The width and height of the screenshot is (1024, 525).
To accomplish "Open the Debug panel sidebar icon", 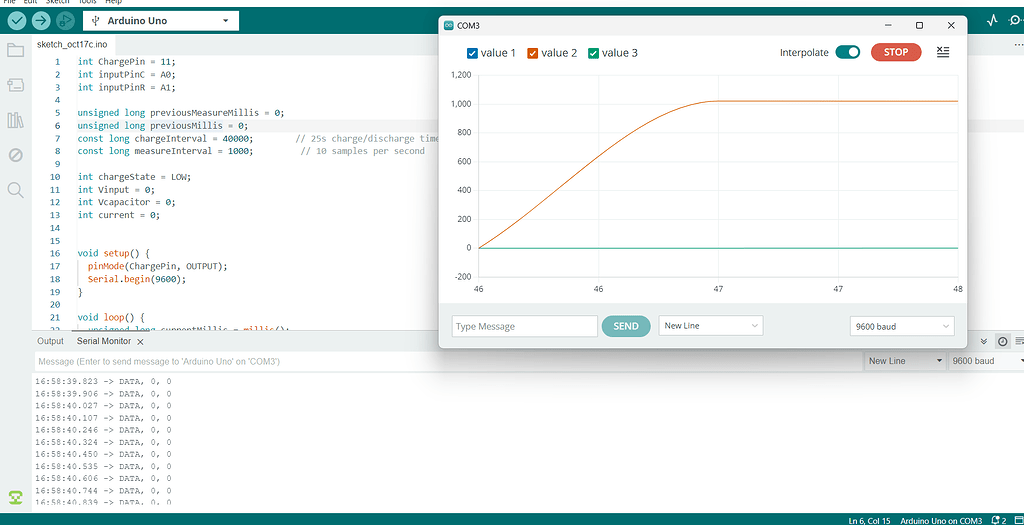I will click(16, 155).
